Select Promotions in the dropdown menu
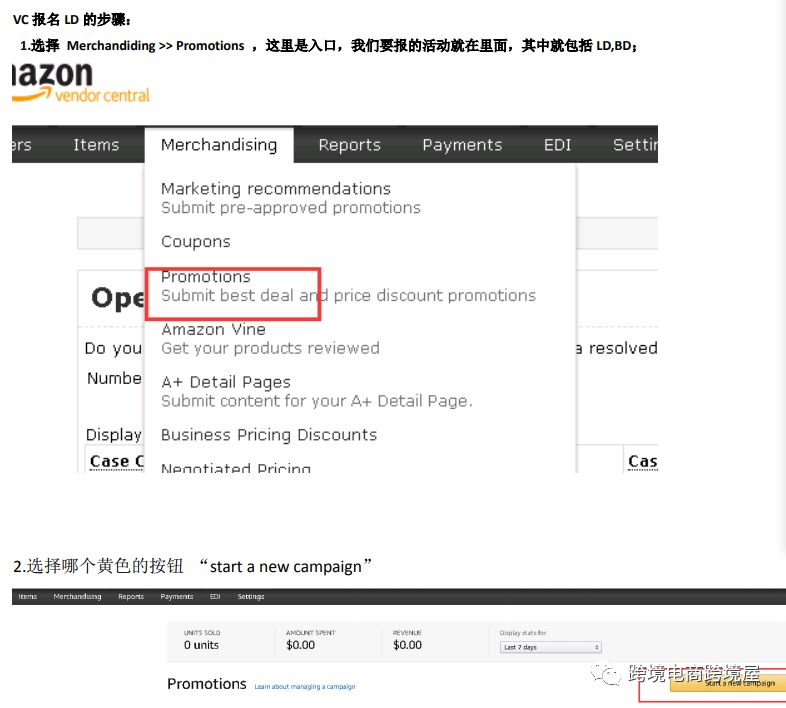Viewport: 786px width, 708px height. pos(206,277)
